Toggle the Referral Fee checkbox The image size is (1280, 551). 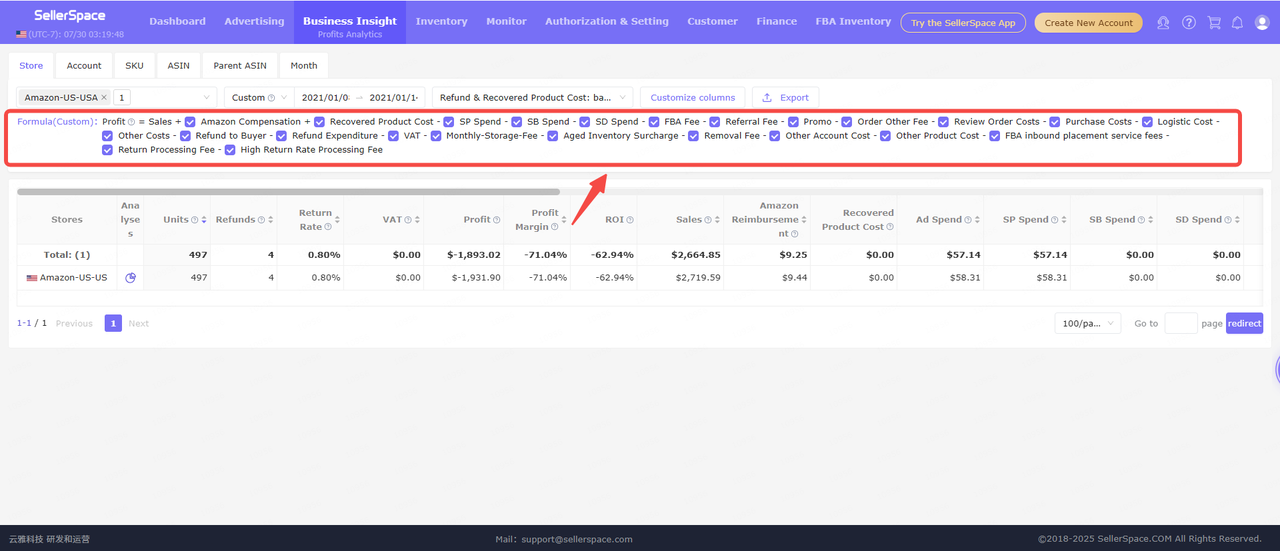[x=715, y=122]
